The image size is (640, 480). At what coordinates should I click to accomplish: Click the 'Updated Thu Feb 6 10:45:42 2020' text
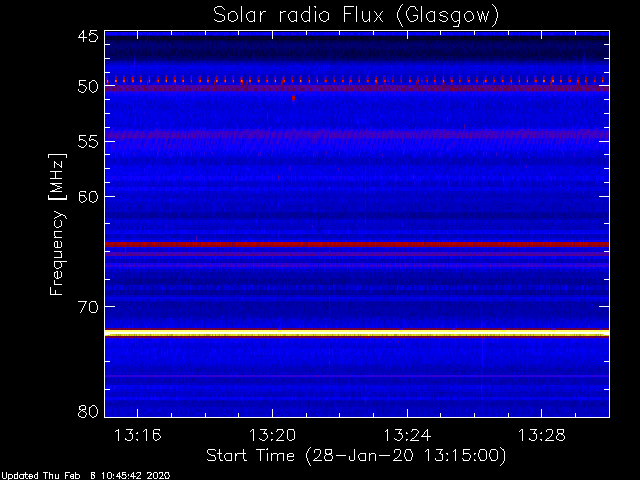[x=85, y=476]
